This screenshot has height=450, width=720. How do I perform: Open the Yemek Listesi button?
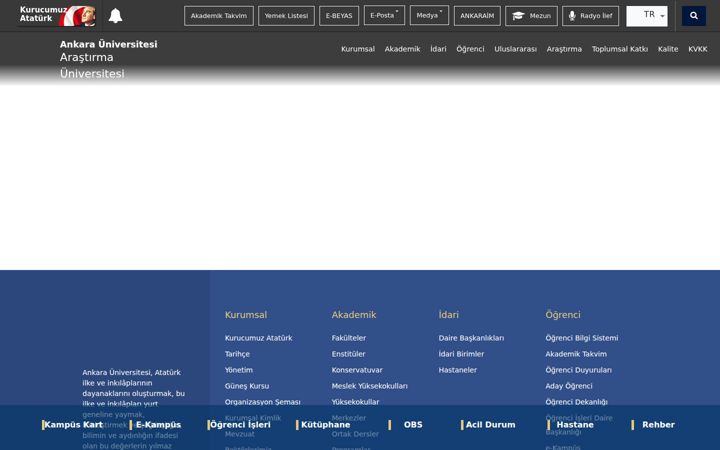point(286,16)
